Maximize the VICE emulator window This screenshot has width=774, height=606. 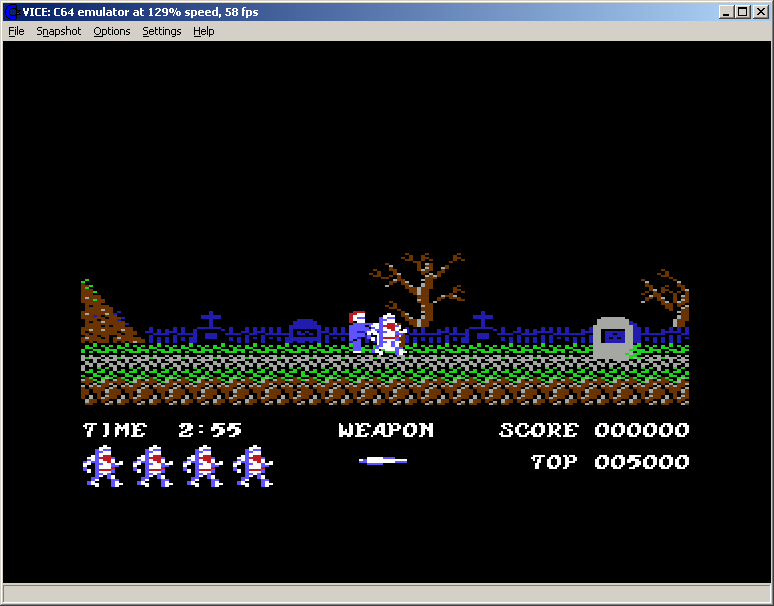[x=742, y=12]
